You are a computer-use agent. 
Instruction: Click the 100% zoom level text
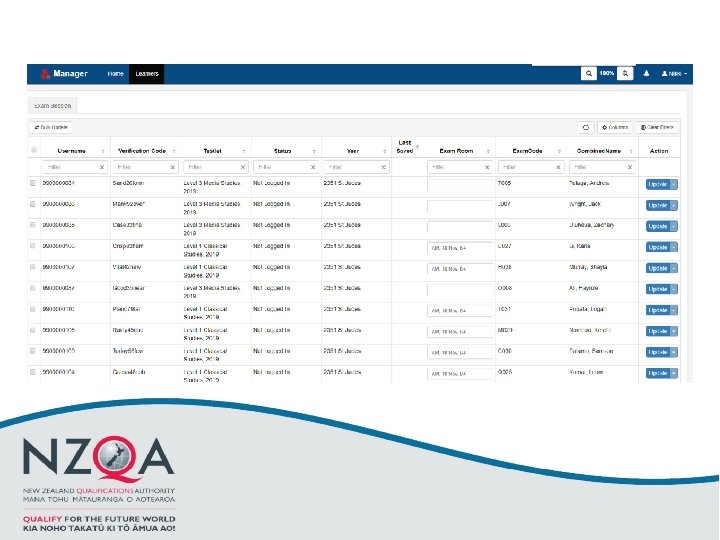tap(607, 73)
